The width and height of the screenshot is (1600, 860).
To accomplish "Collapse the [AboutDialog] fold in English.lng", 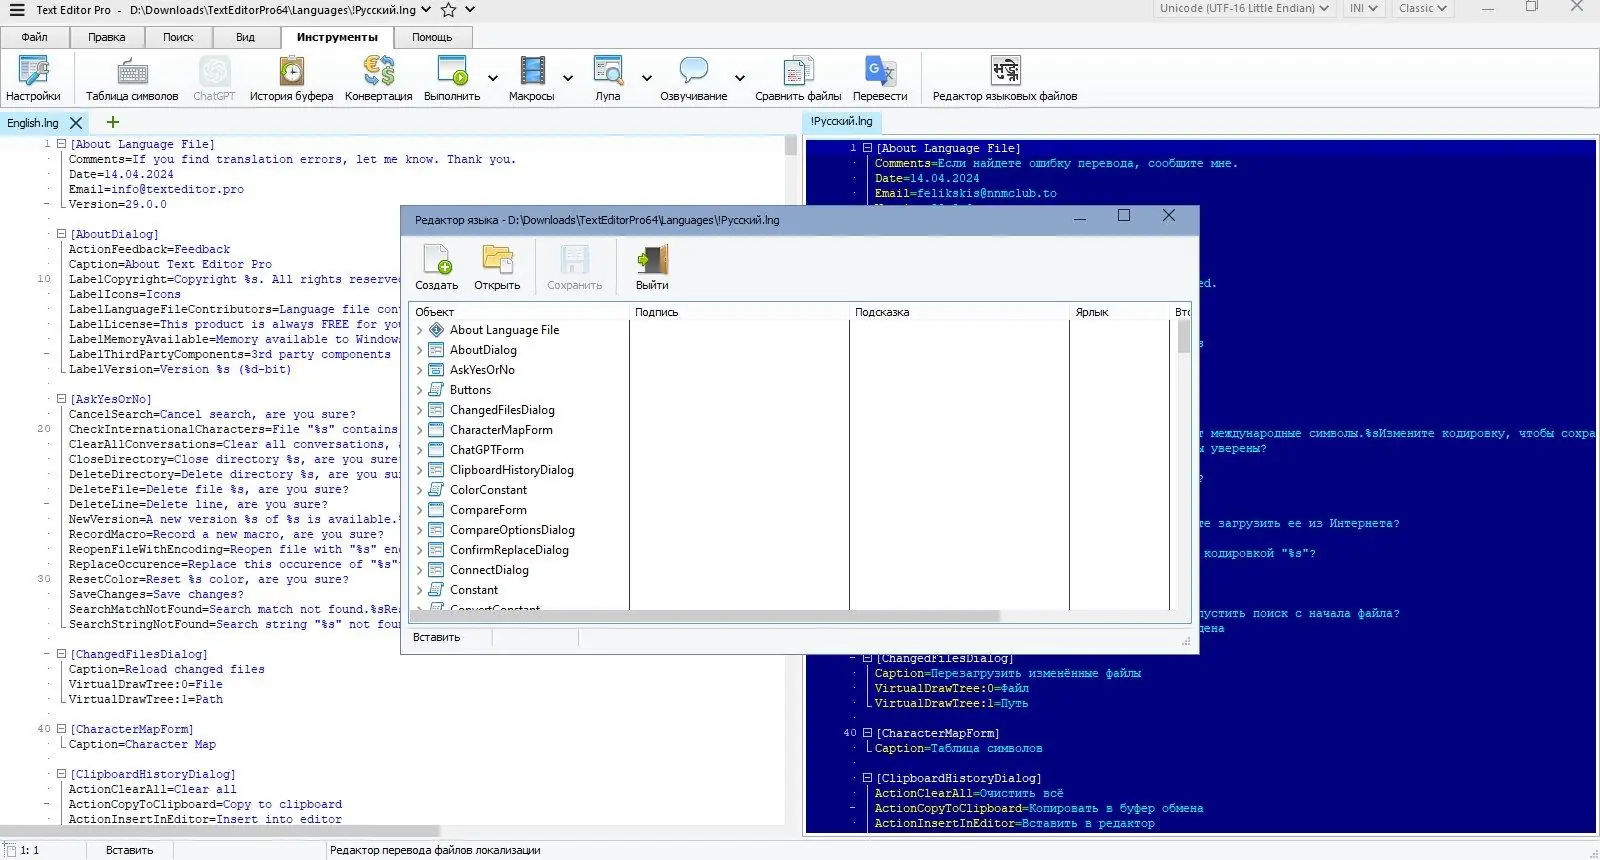I will [x=61, y=234].
